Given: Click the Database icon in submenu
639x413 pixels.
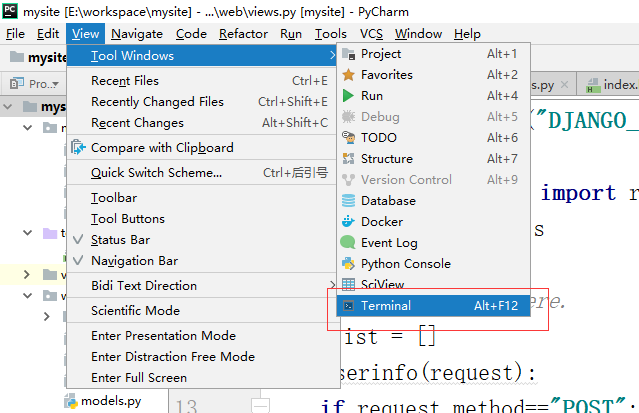Looking at the screenshot, I should (348, 201).
